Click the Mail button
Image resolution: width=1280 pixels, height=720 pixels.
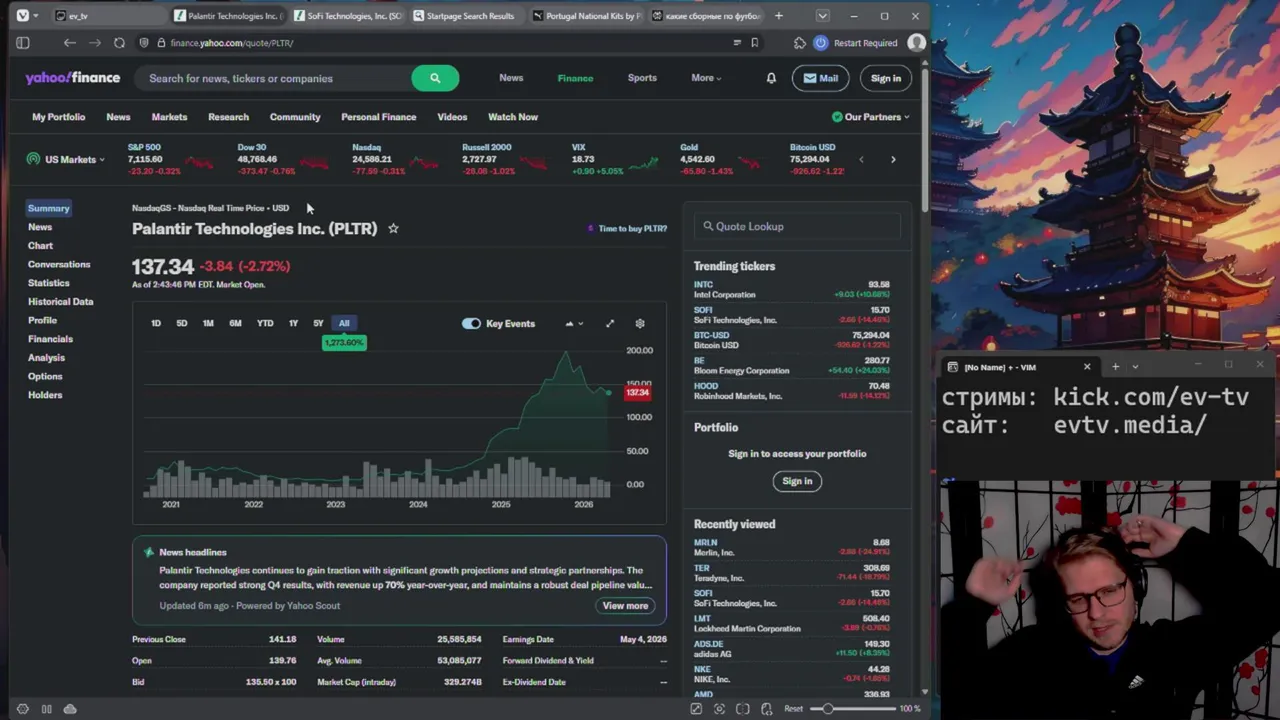pos(820,78)
